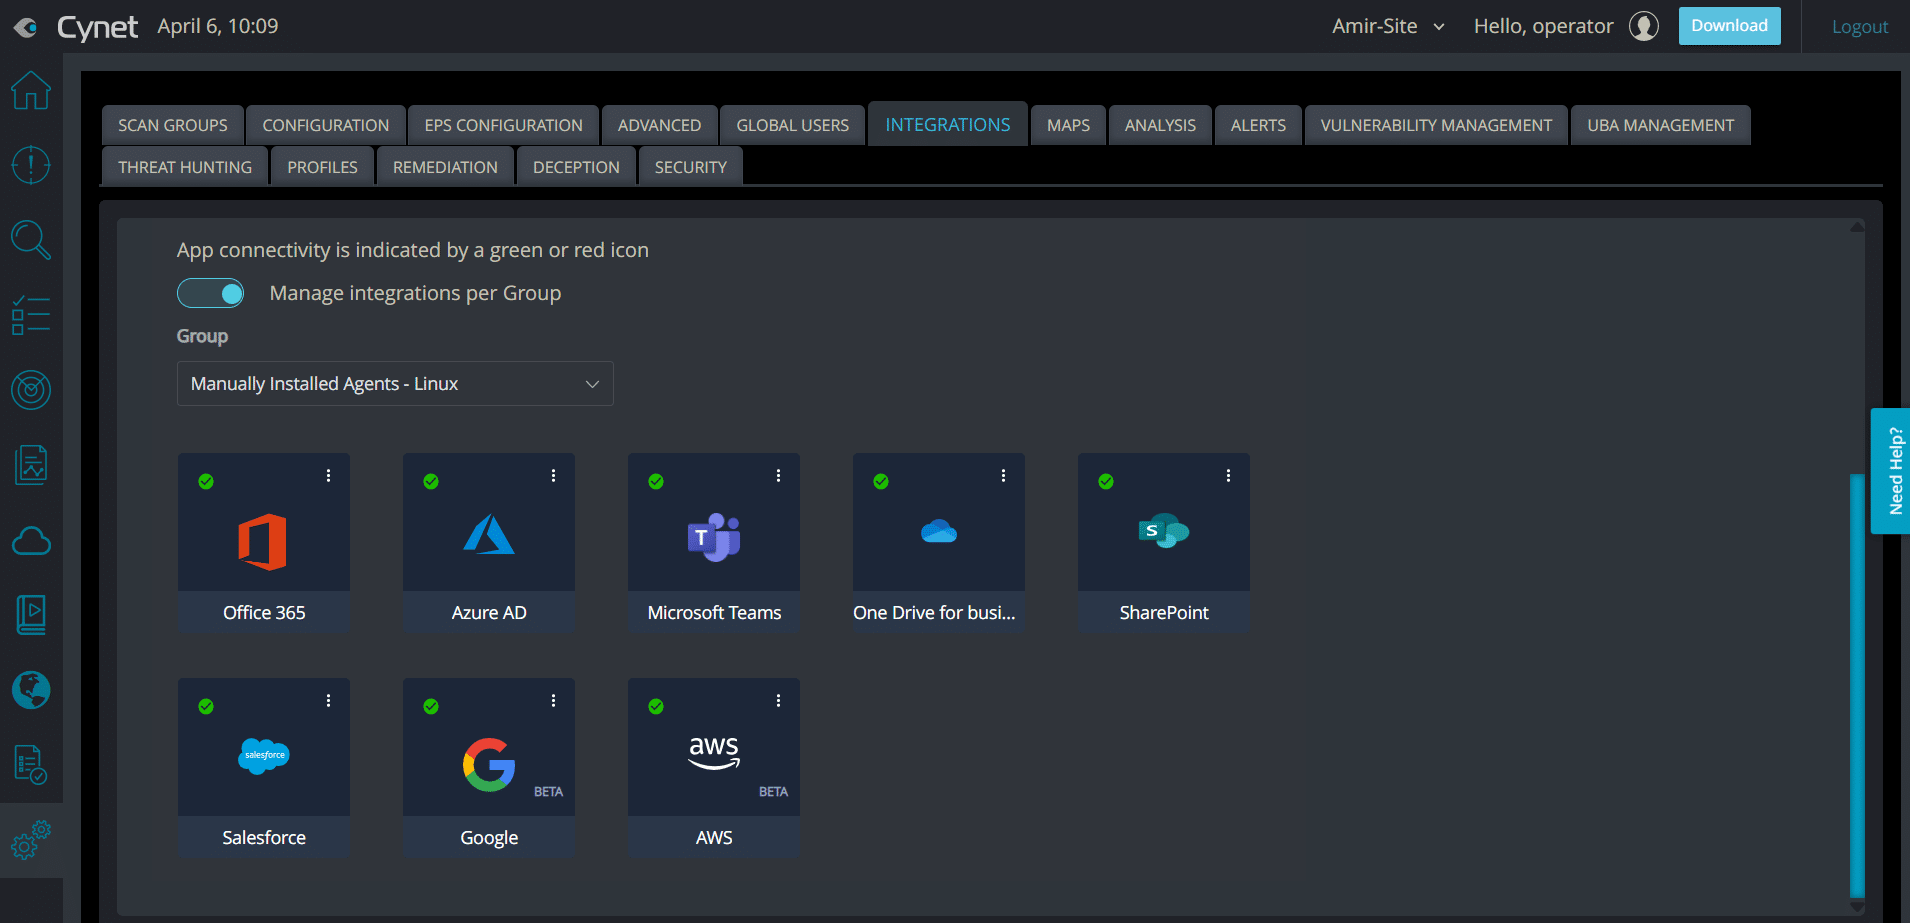1910x923 pixels.
Task: Open the AWS integration tile
Action: (714, 767)
